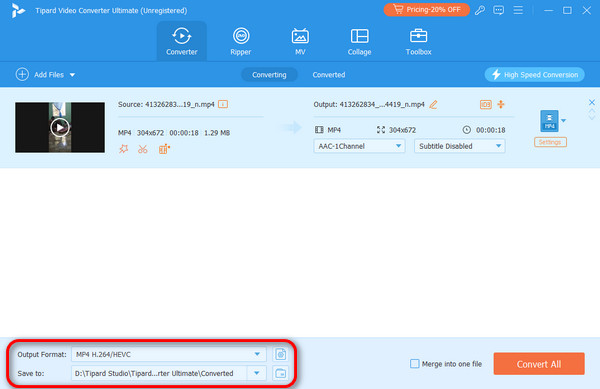This screenshot has width=600, height=389.
Task: Expand the AAC-1Channel audio dropdown
Action: pos(359,146)
